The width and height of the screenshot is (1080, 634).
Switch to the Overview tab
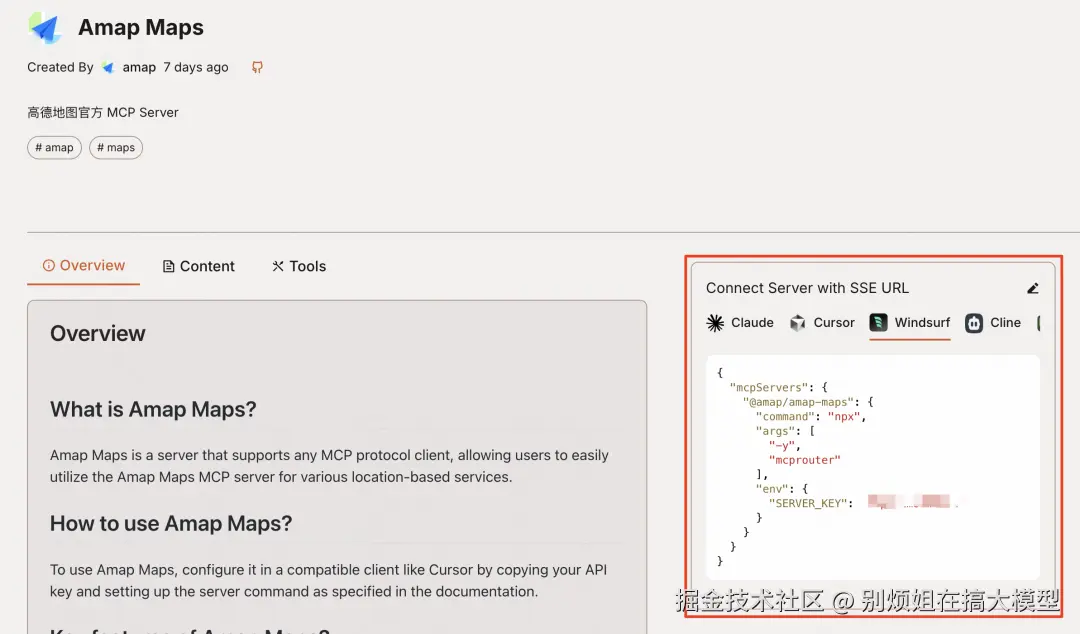tap(83, 265)
